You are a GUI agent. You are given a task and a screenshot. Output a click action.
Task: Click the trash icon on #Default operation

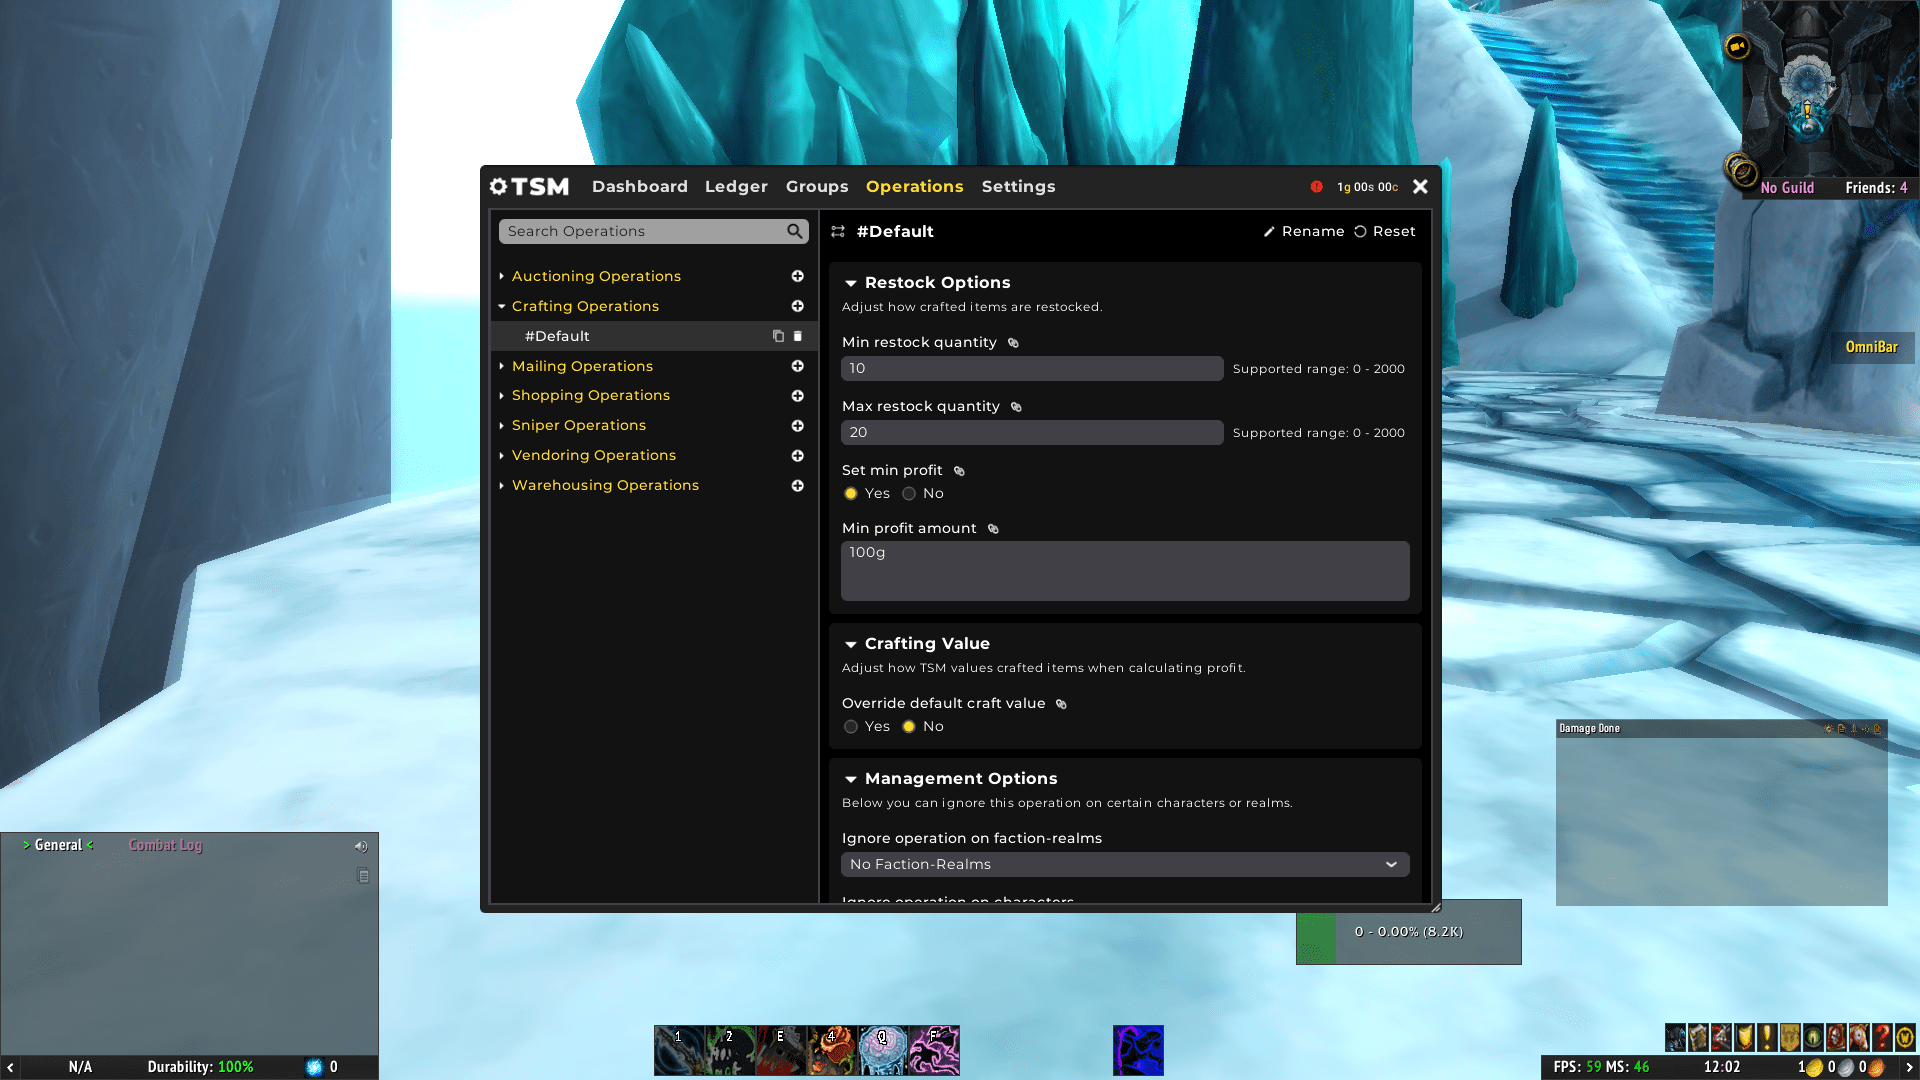click(x=798, y=336)
